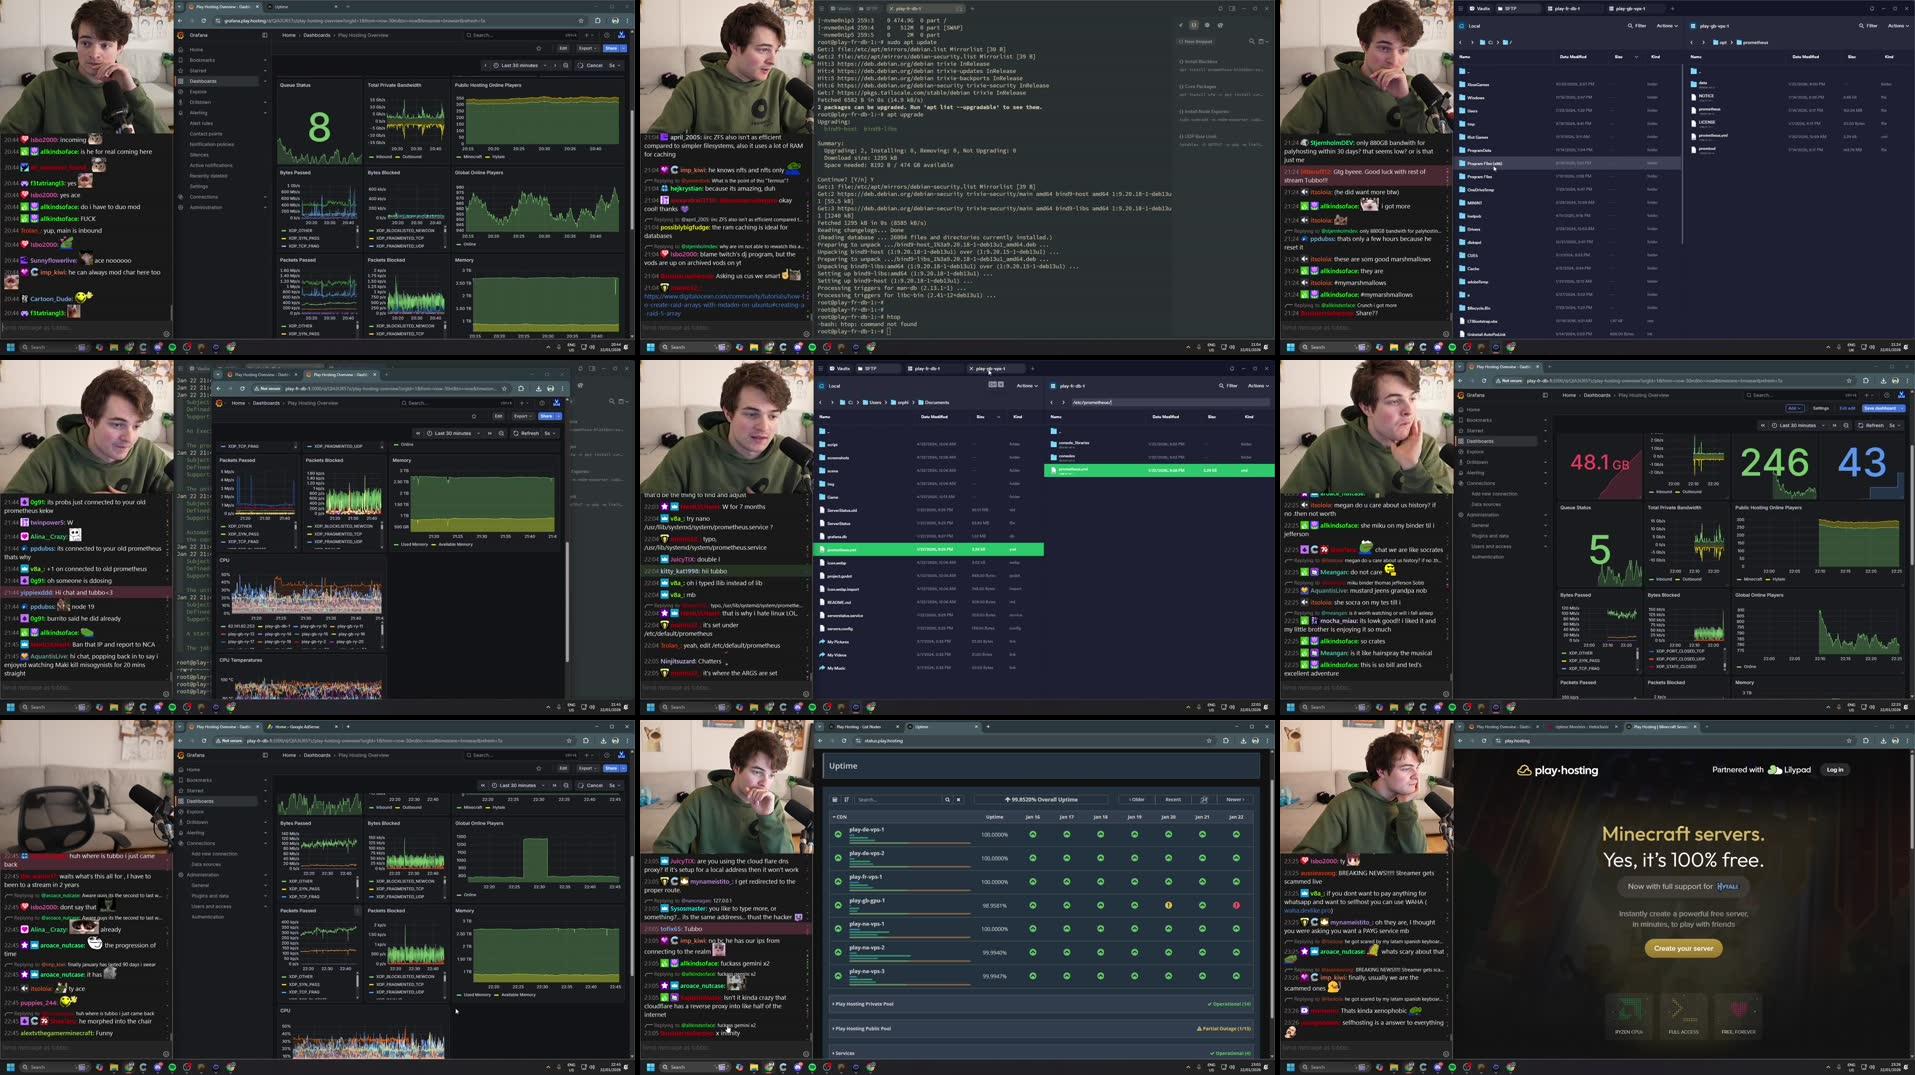Open the Alerting section via its bell icon
Image resolution: width=1915 pixels, height=1075 pixels.
click(x=181, y=113)
